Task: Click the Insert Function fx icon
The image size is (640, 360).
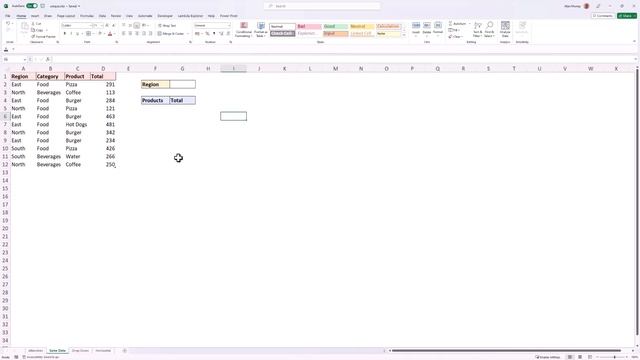Action: [48, 59]
